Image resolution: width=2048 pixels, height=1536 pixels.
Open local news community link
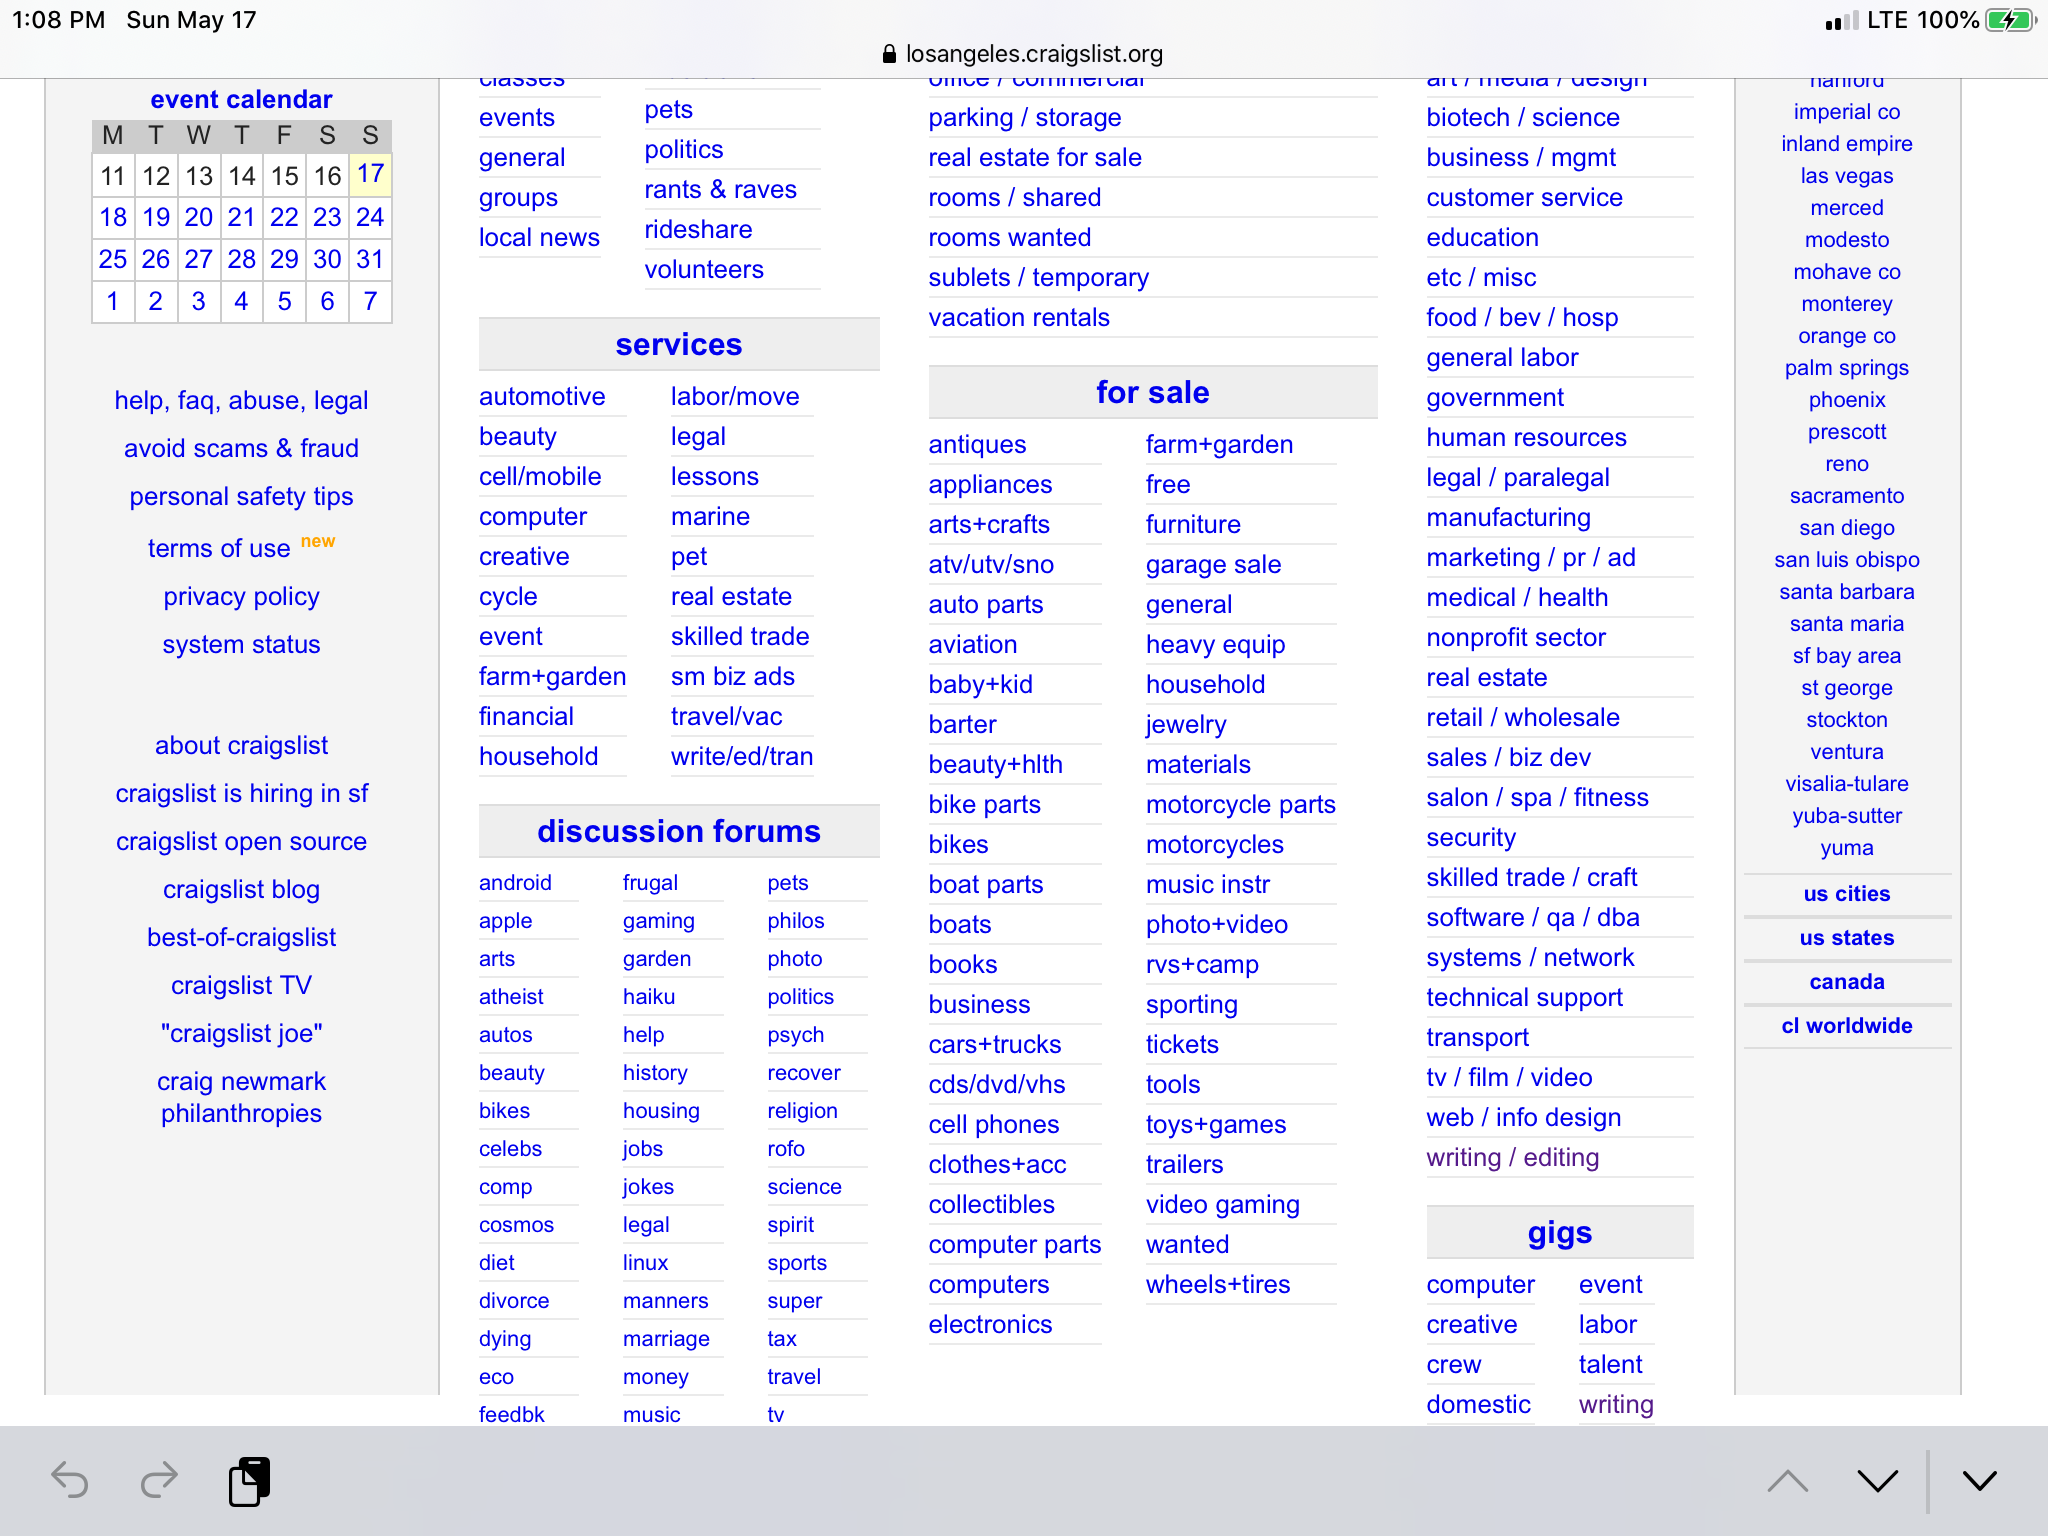pos(539,237)
